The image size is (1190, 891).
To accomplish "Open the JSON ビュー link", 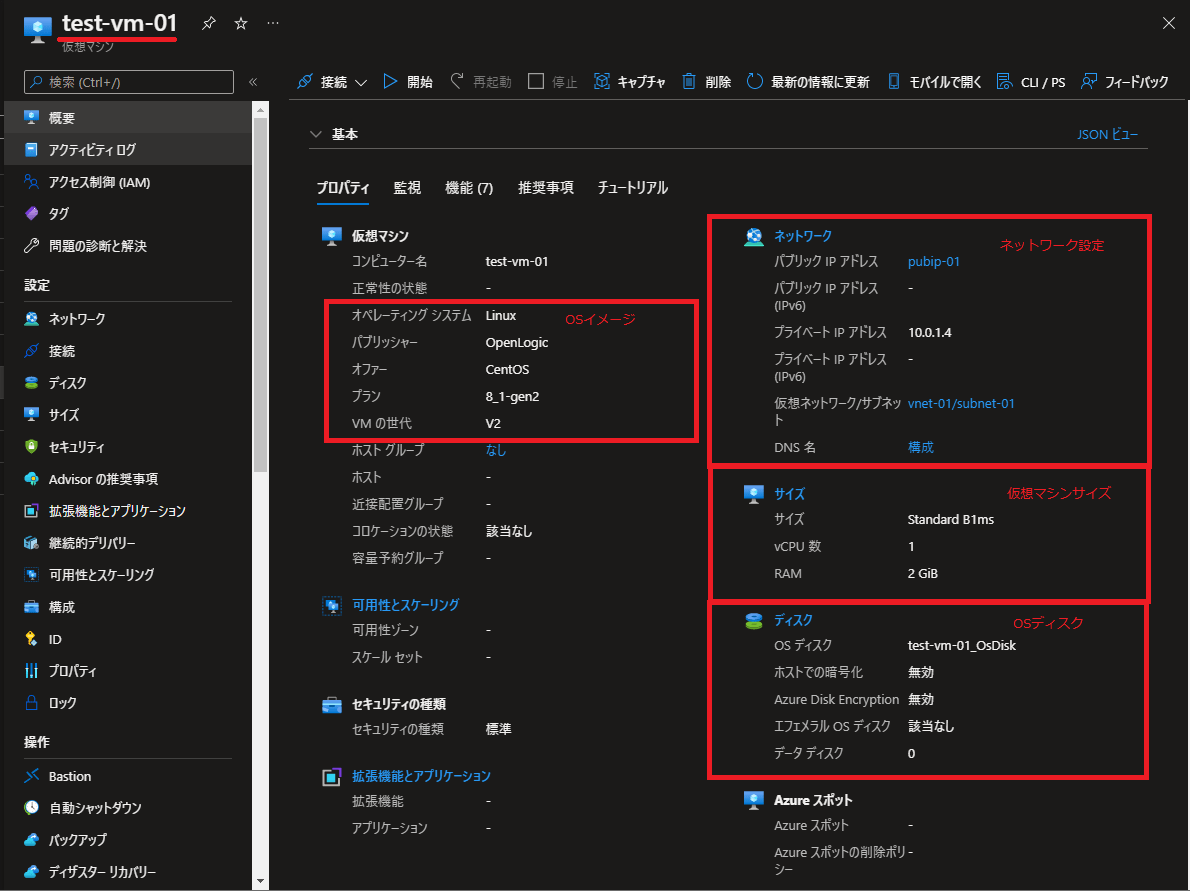I will (x=1107, y=134).
